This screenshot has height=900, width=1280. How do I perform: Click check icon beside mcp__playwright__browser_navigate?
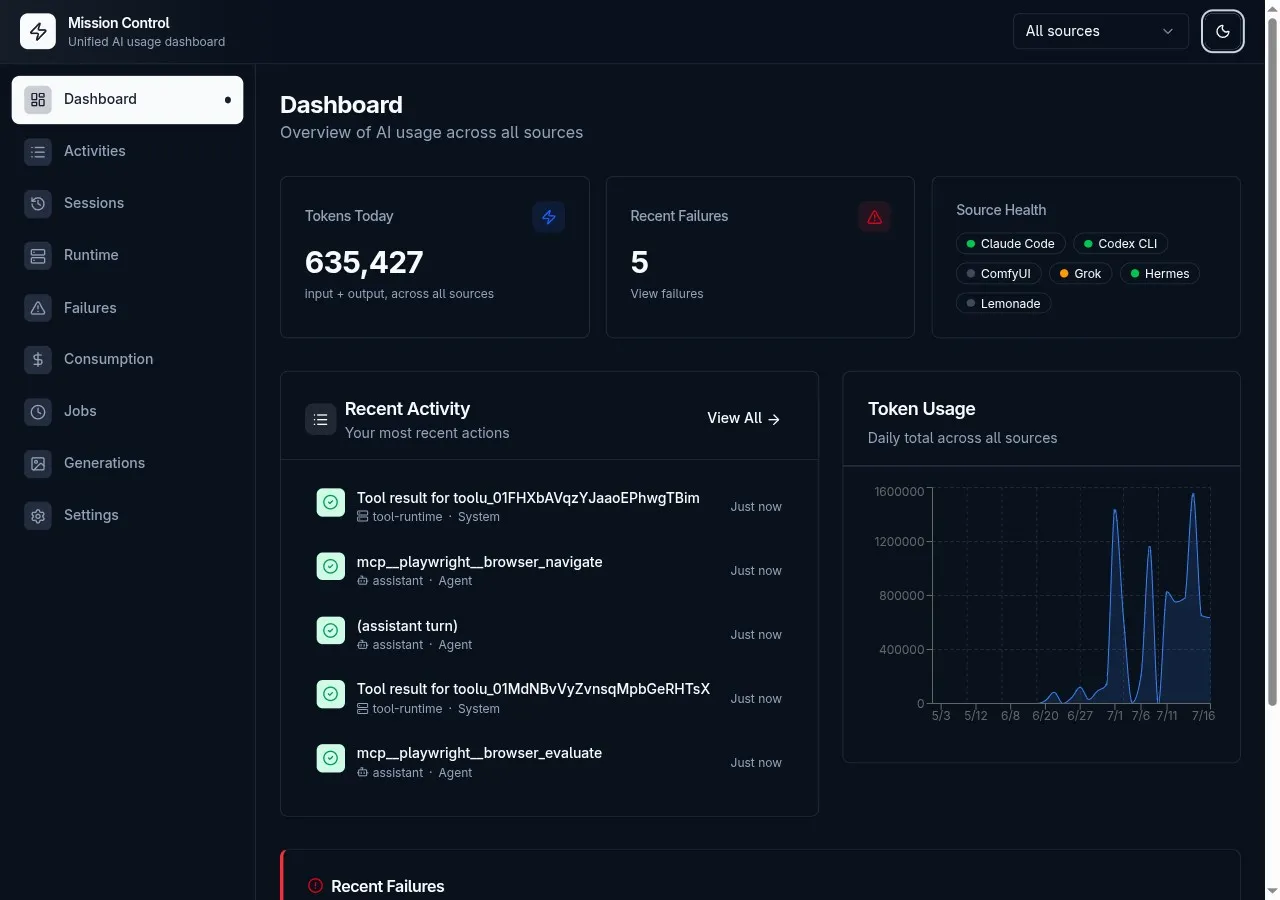(x=331, y=567)
